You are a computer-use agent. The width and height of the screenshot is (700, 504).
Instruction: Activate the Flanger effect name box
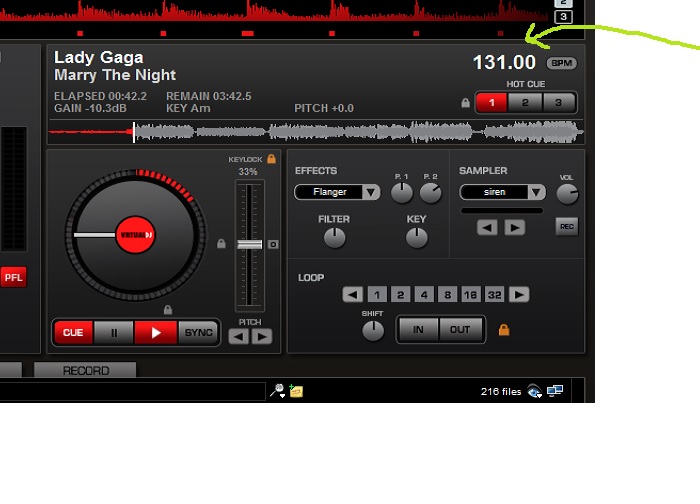(329, 192)
